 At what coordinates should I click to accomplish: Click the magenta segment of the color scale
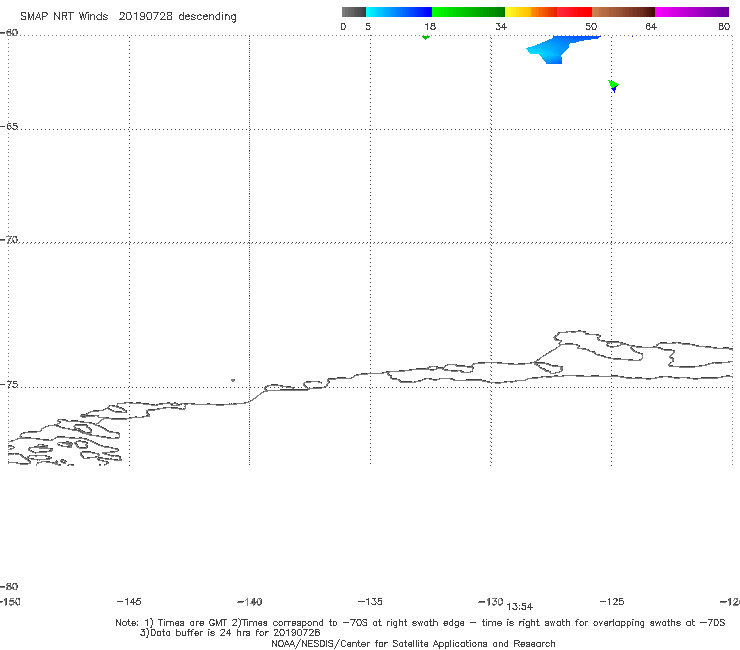(692, 12)
